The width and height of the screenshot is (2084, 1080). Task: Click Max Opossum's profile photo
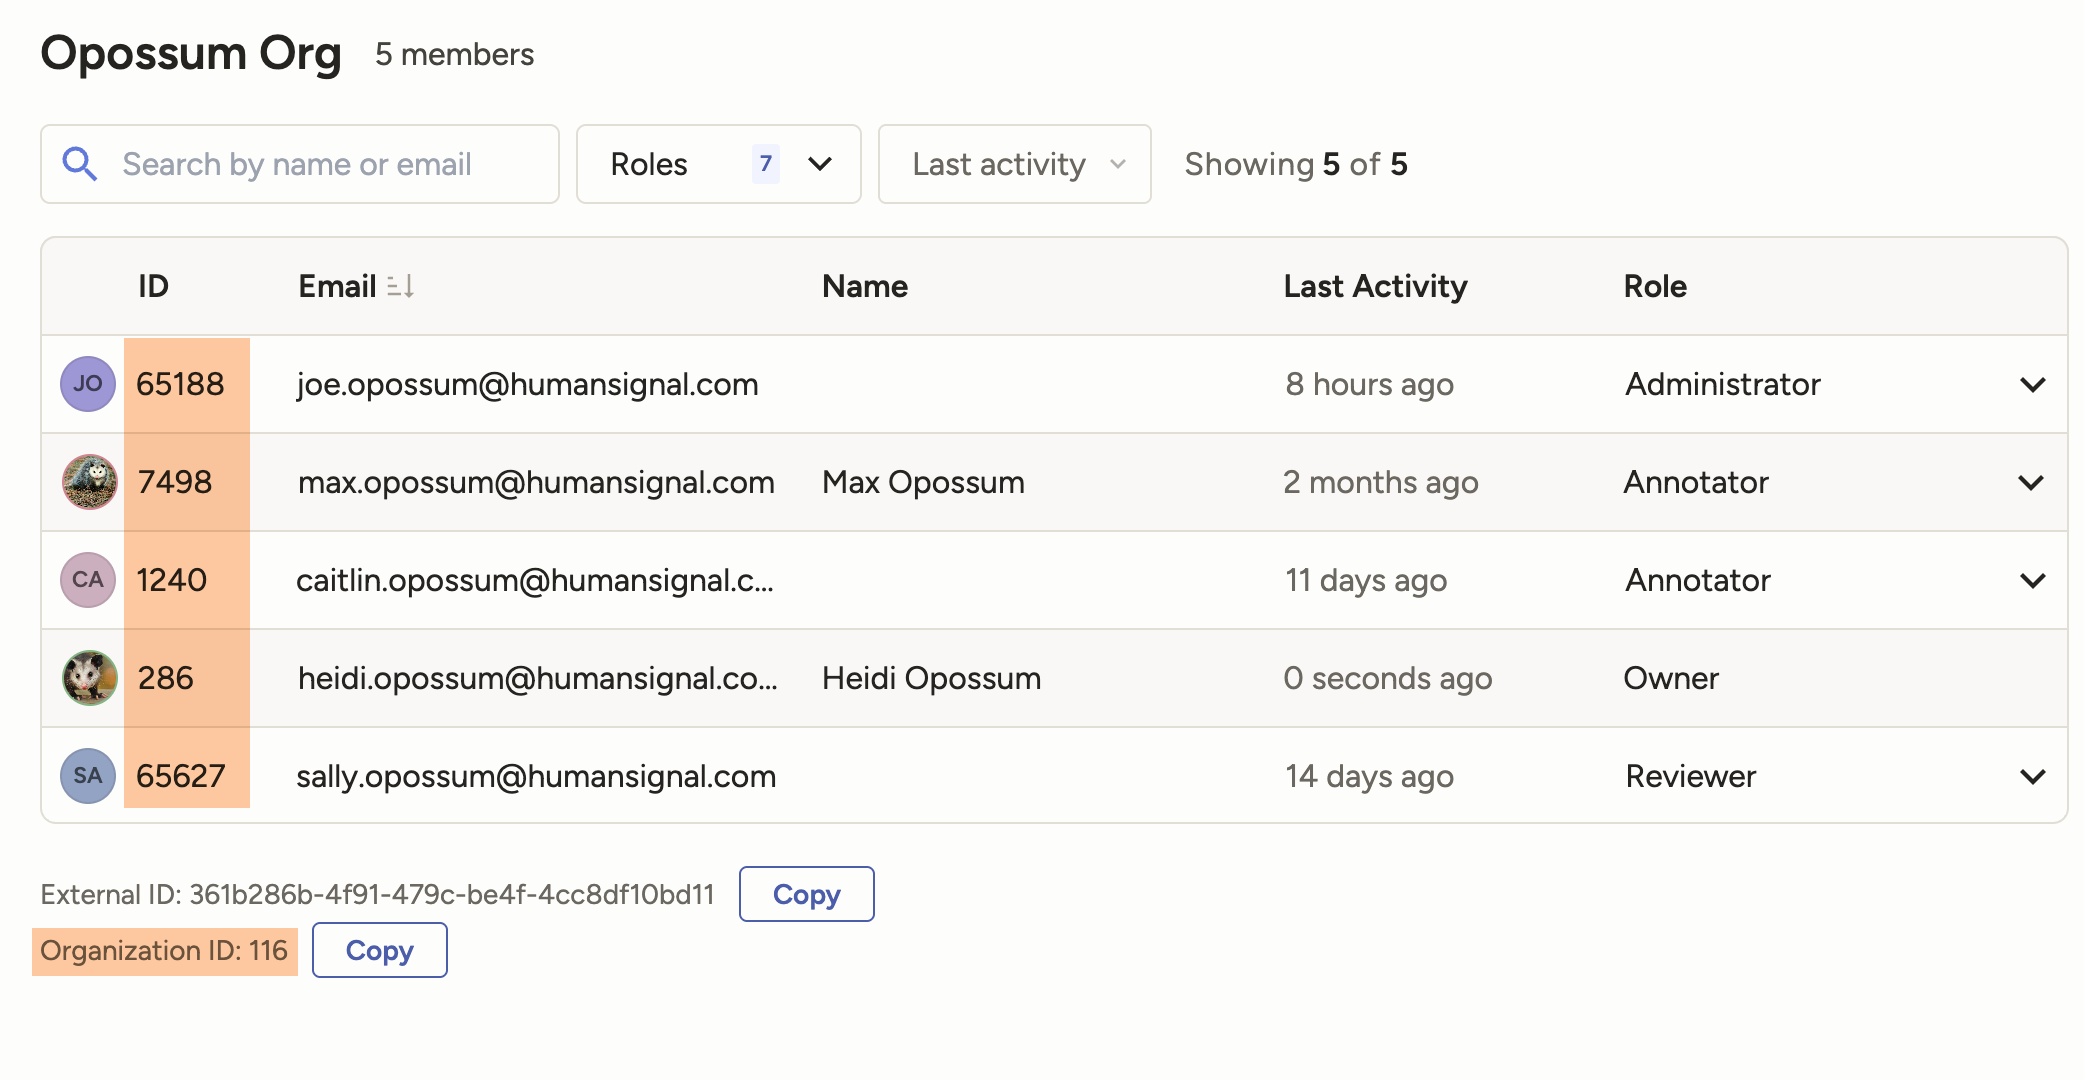tap(88, 481)
